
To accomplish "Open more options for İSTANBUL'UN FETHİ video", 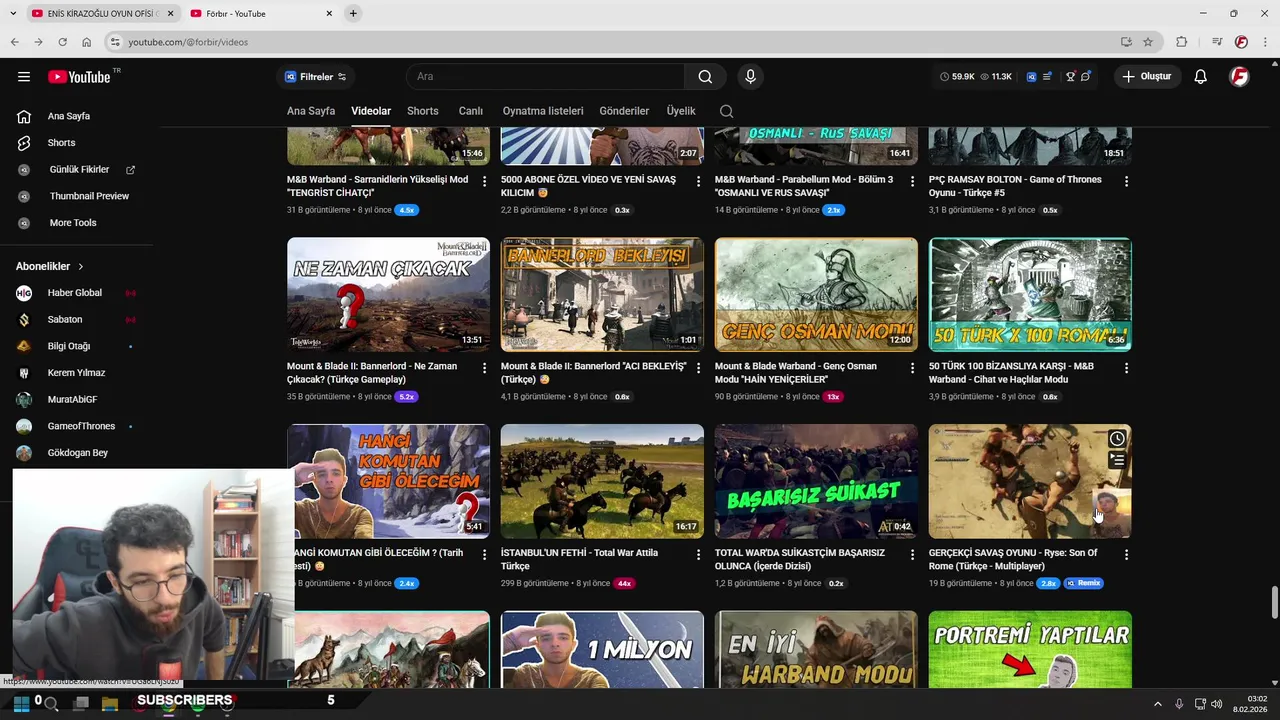I will pos(698,555).
